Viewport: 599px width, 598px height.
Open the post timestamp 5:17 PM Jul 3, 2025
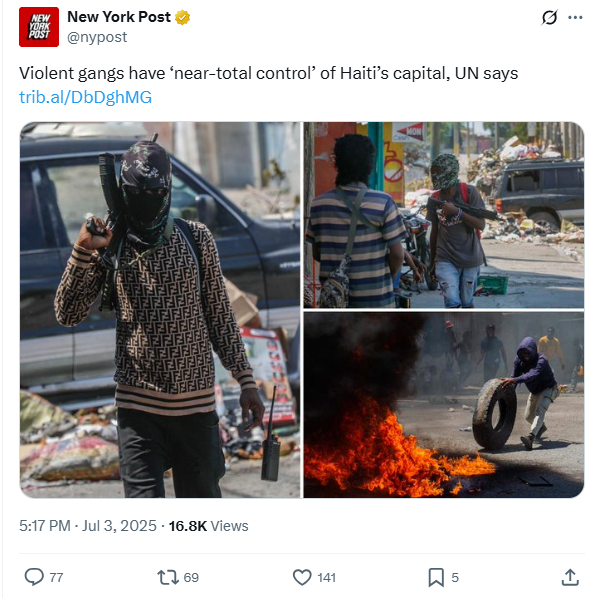click(88, 526)
